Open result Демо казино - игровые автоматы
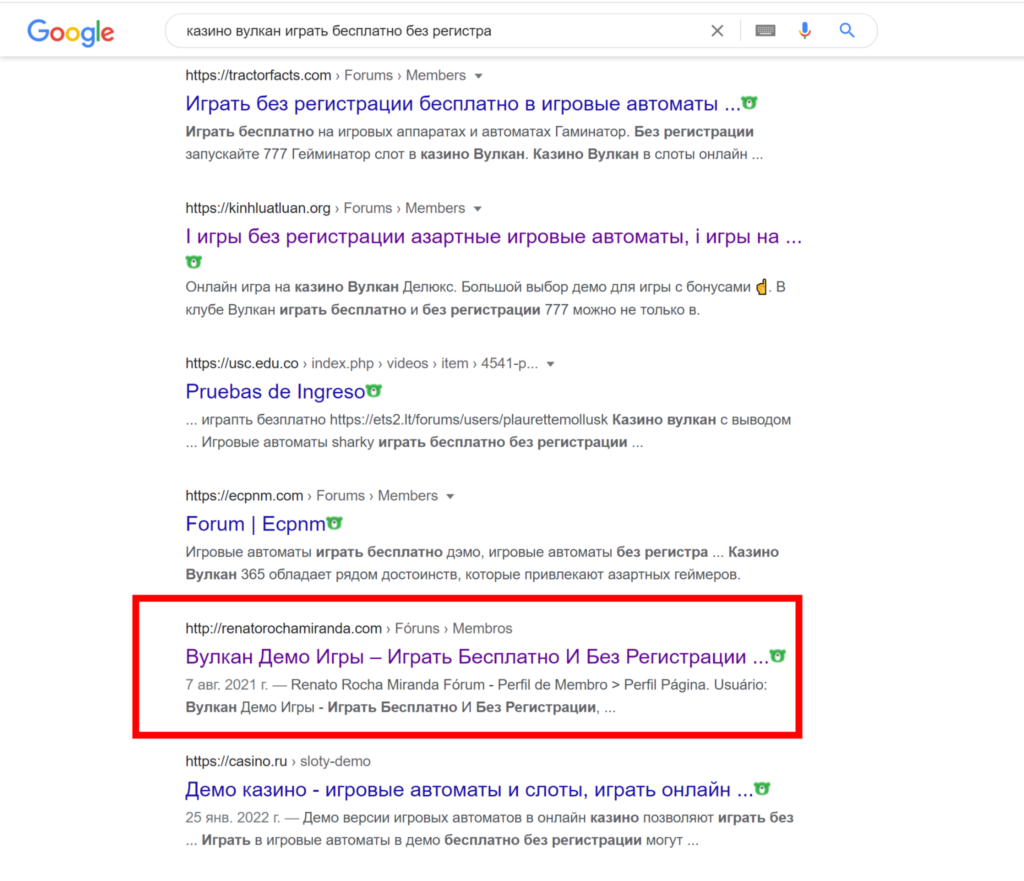Viewport: 1024px width, 881px height. [x=469, y=790]
